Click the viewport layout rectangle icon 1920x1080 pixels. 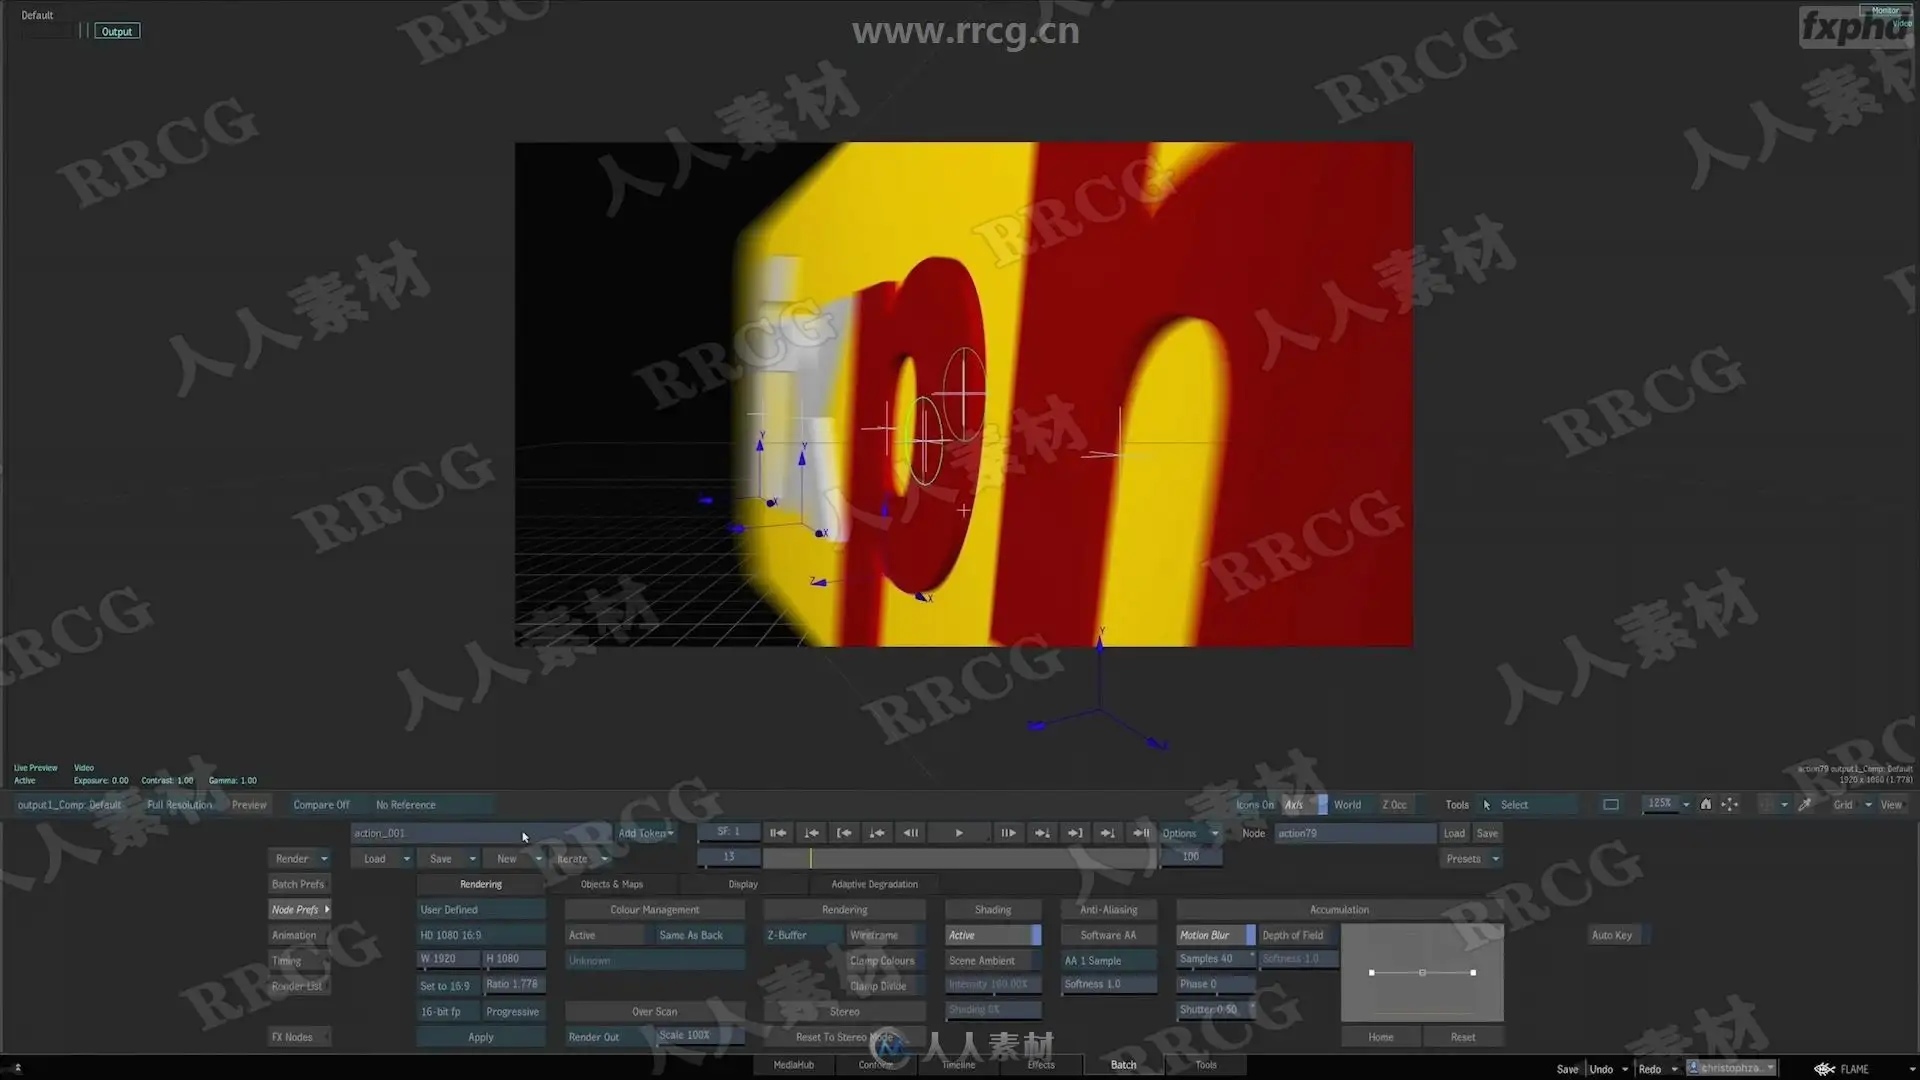1611,804
